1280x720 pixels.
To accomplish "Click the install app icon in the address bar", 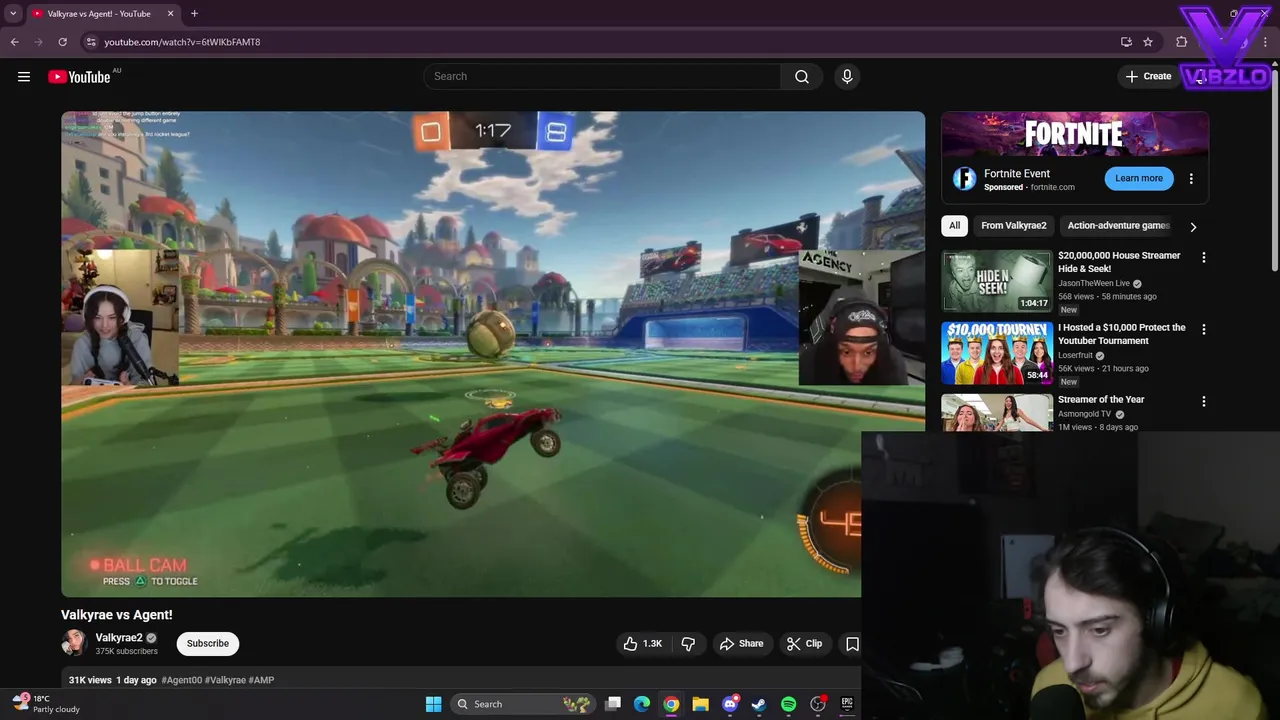I will pyautogui.click(x=1126, y=42).
